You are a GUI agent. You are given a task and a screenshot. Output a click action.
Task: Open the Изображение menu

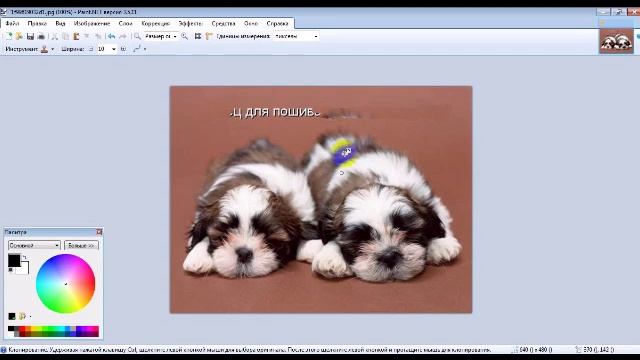click(x=92, y=24)
